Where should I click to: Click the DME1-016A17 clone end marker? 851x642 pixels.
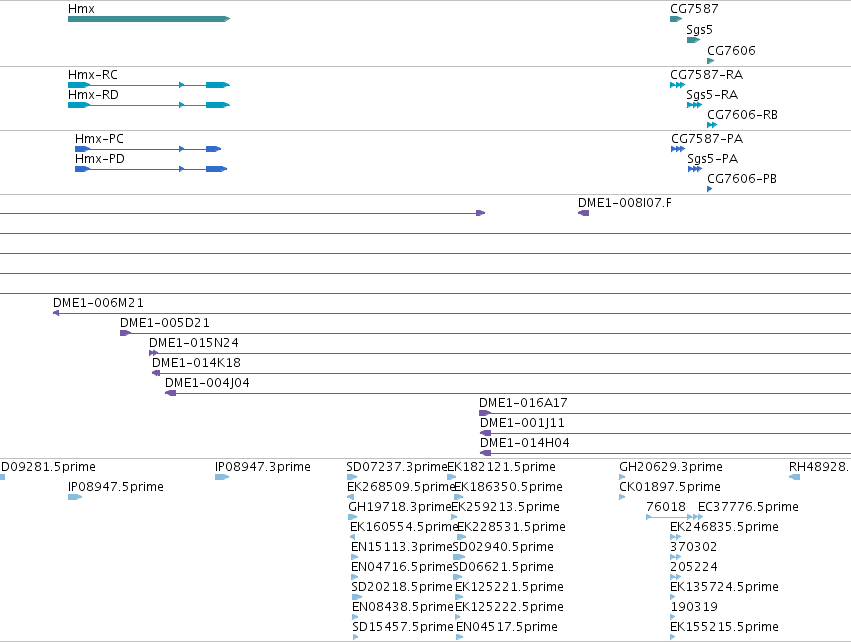point(485,414)
